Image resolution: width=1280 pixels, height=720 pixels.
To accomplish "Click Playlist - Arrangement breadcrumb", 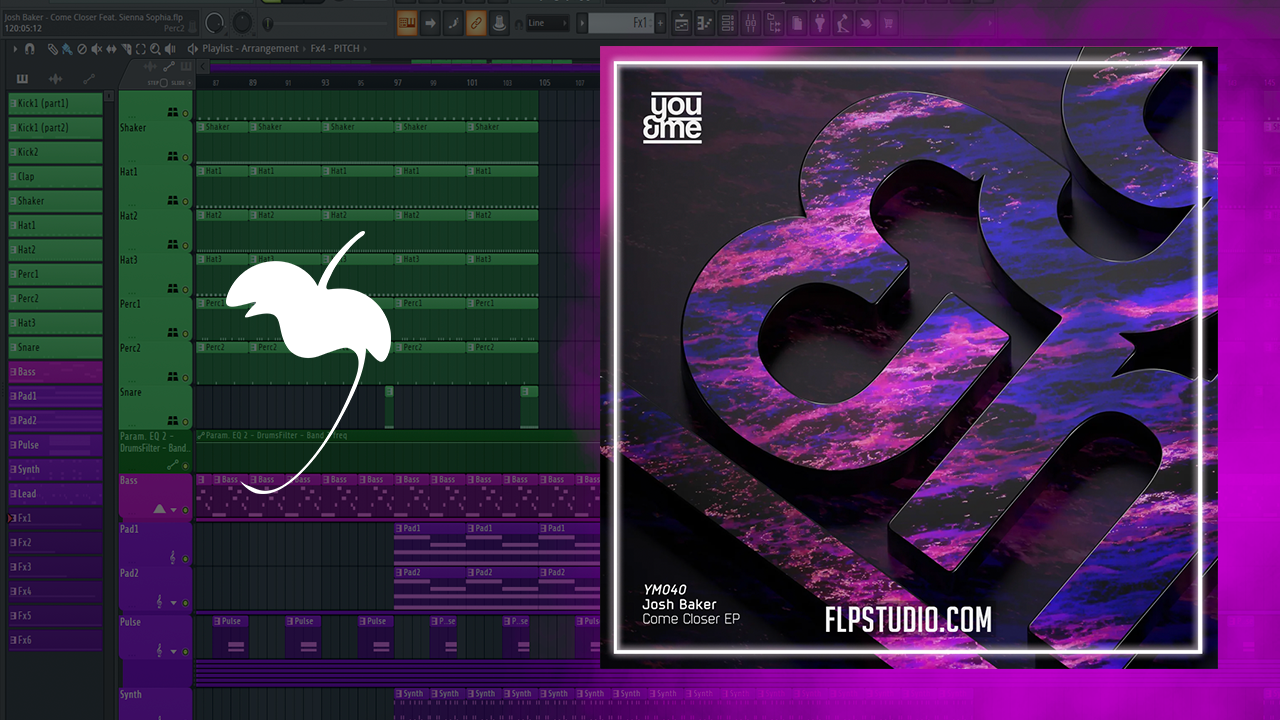I will 250,48.
